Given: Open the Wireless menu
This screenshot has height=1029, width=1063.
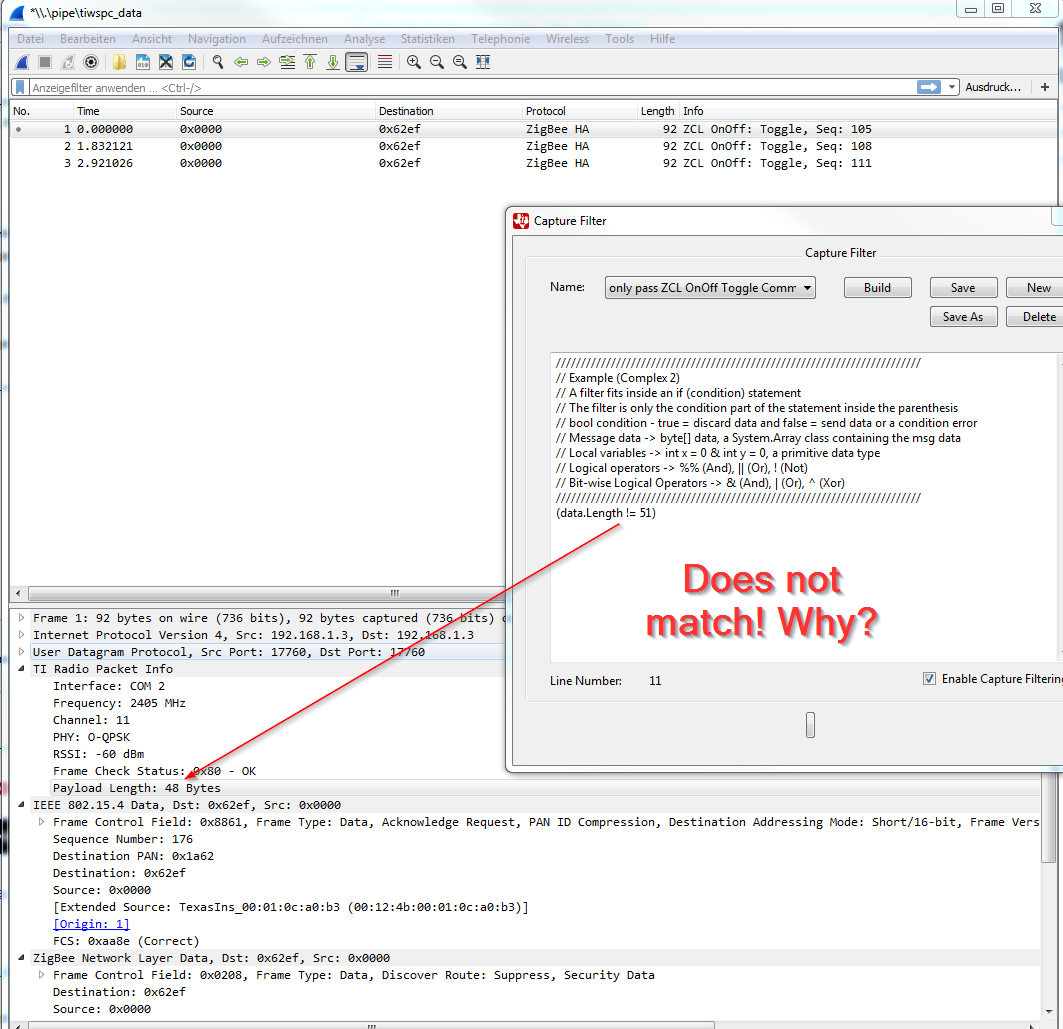Looking at the screenshot, I should click(567, 39).
